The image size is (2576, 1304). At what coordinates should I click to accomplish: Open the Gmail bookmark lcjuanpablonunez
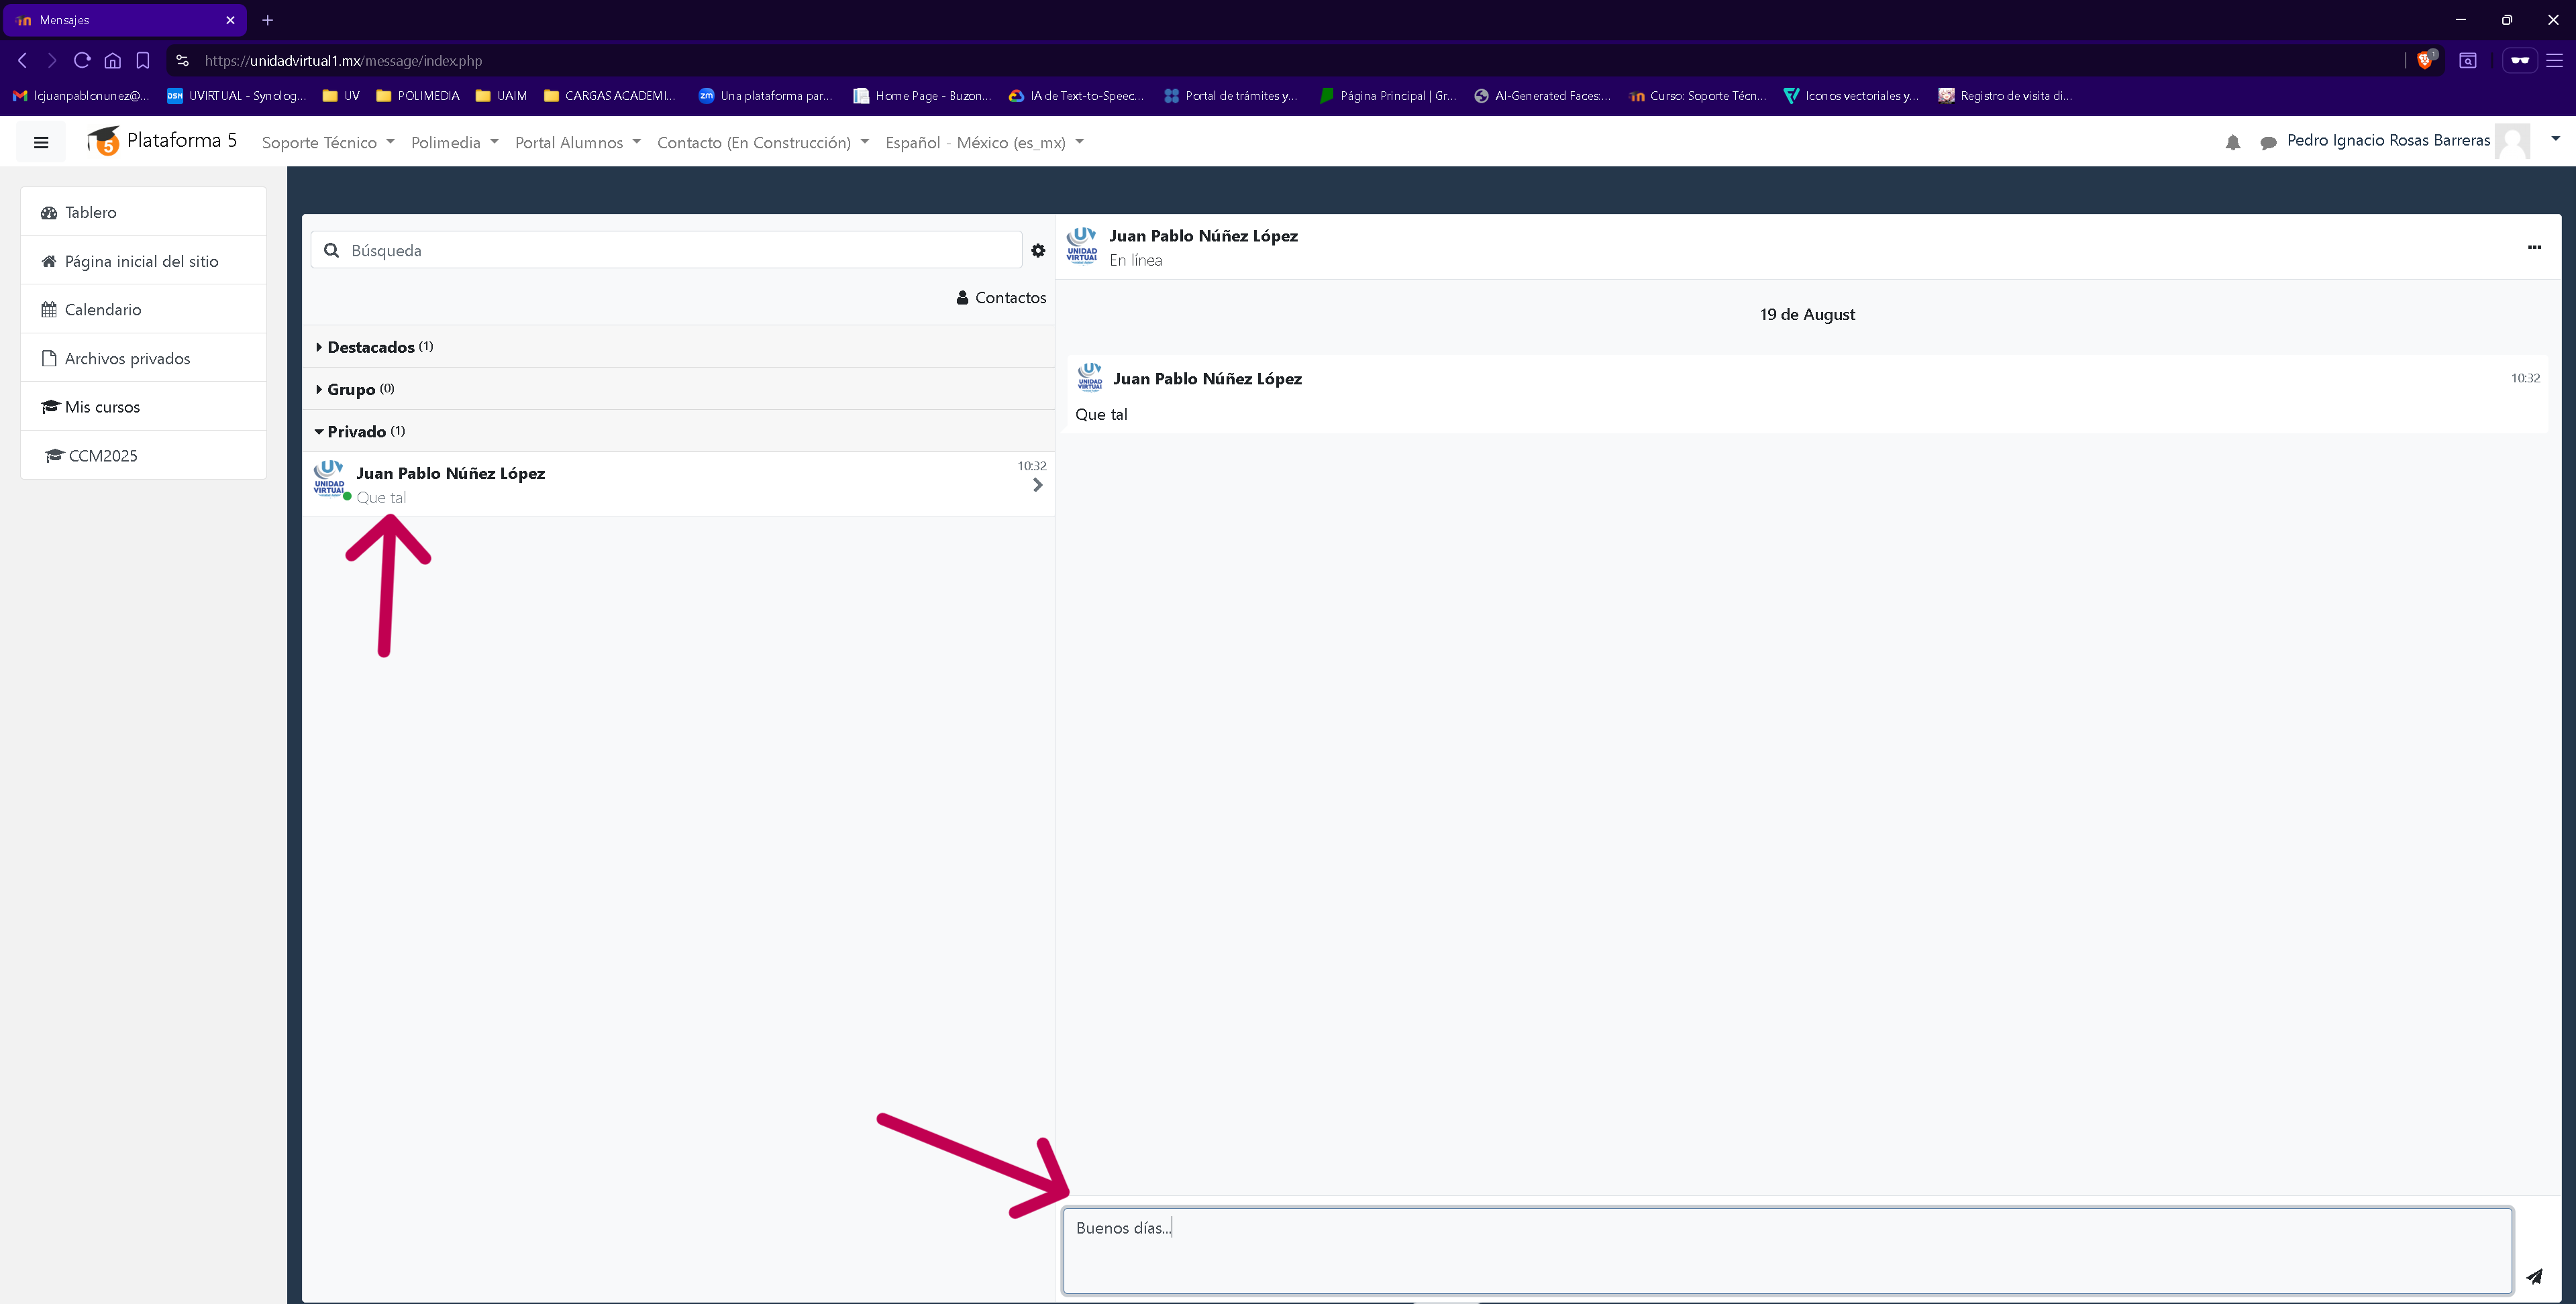point(82,96)
